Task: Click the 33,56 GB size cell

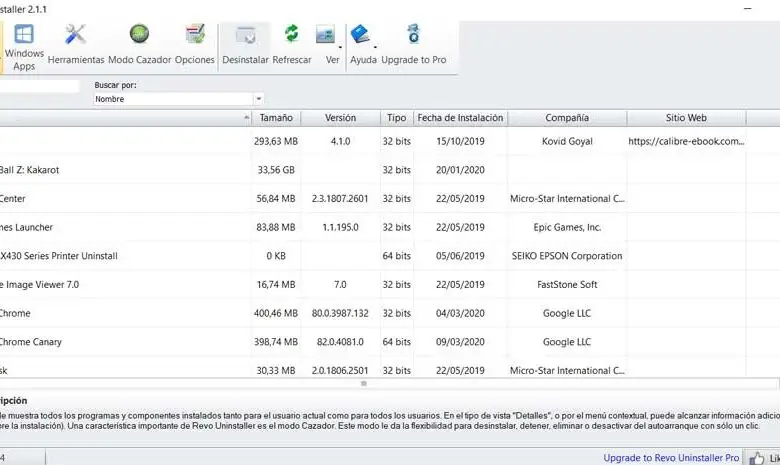Action: tap(276, 170)
